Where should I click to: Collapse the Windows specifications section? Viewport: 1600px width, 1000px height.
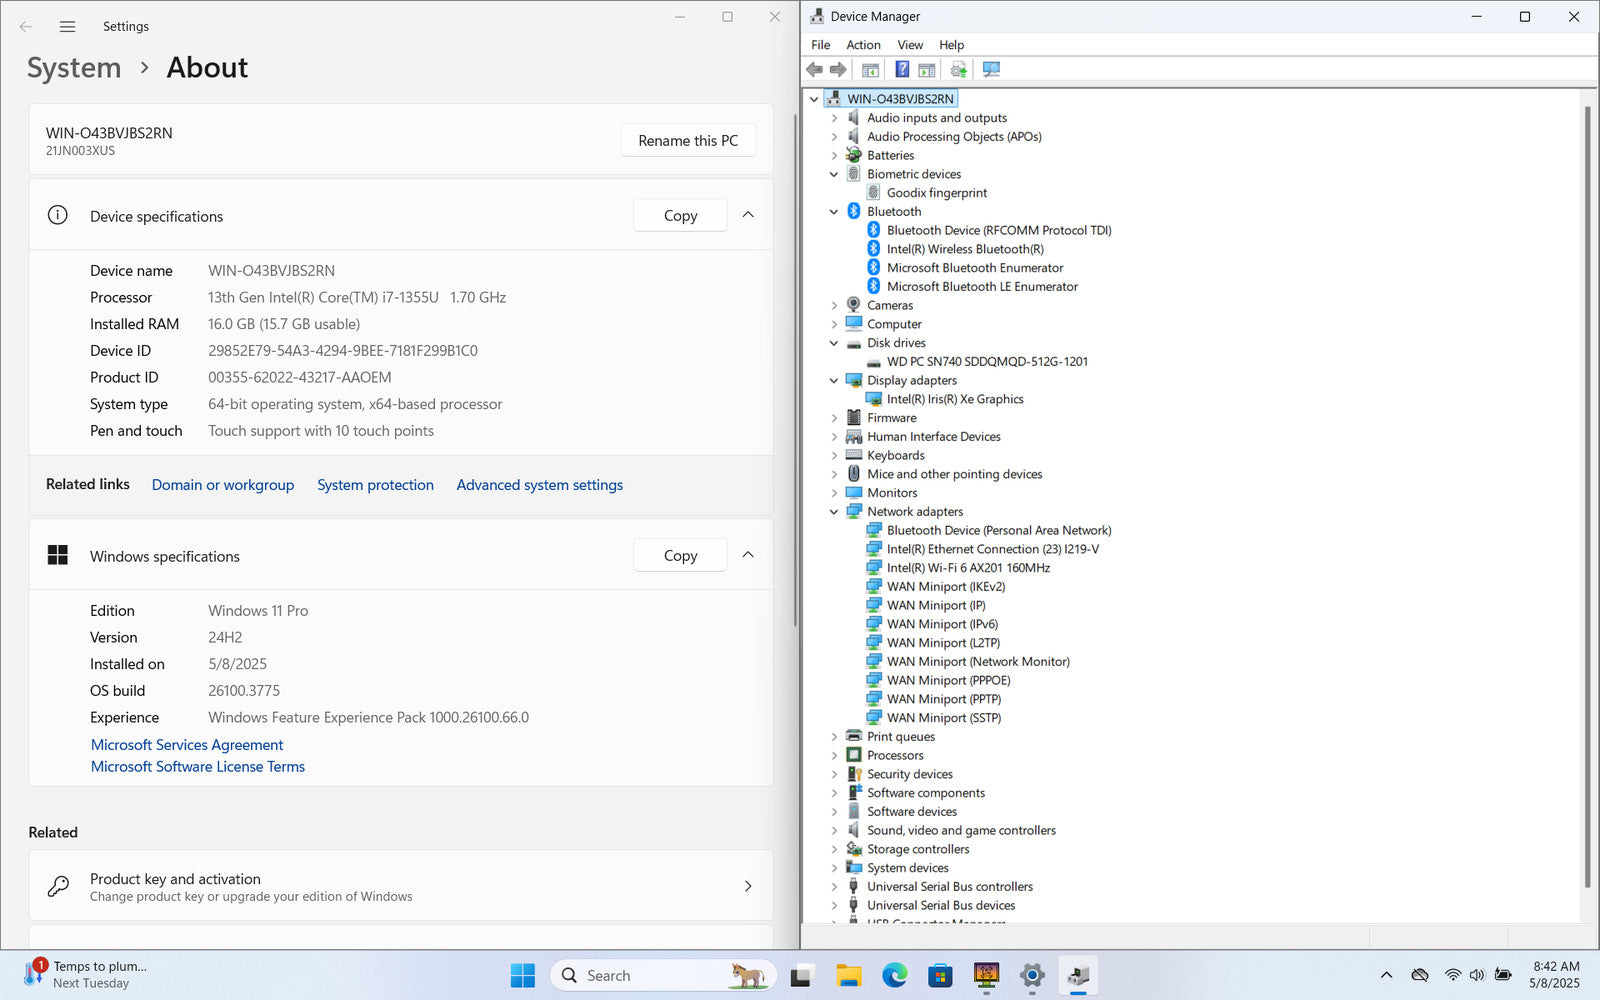748,555
